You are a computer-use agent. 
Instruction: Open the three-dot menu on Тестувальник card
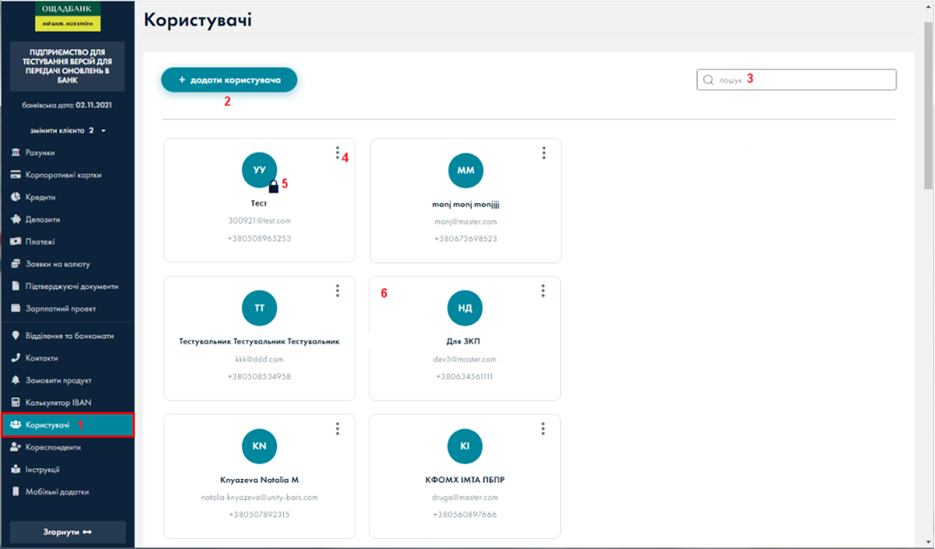(338, 291)
